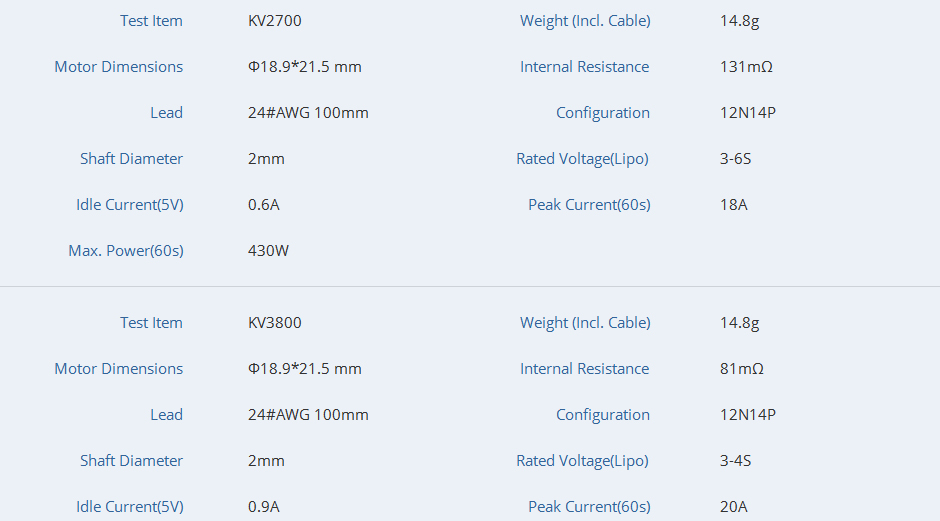The height and width of the screenshot is (521, 940).
Task: Click the Test Item label beside KV2700
Action: (x=151, y=21)
